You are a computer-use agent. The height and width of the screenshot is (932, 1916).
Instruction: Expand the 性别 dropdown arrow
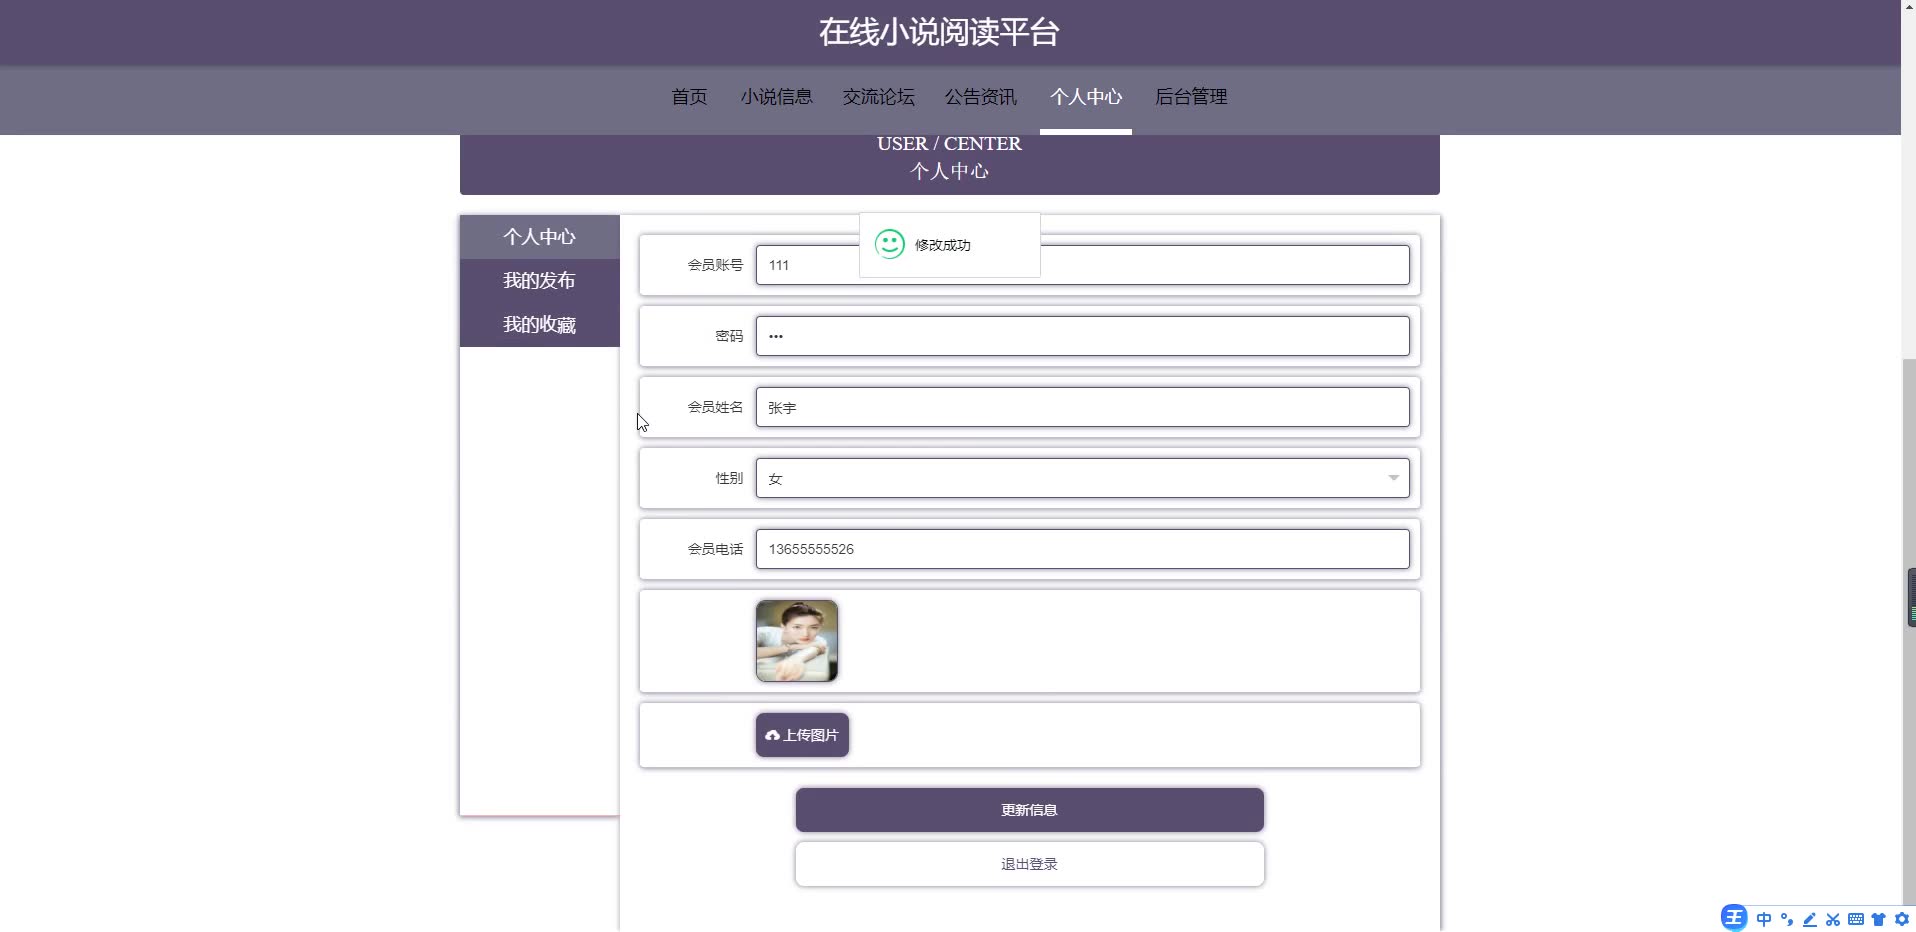tap(1393, 478)
